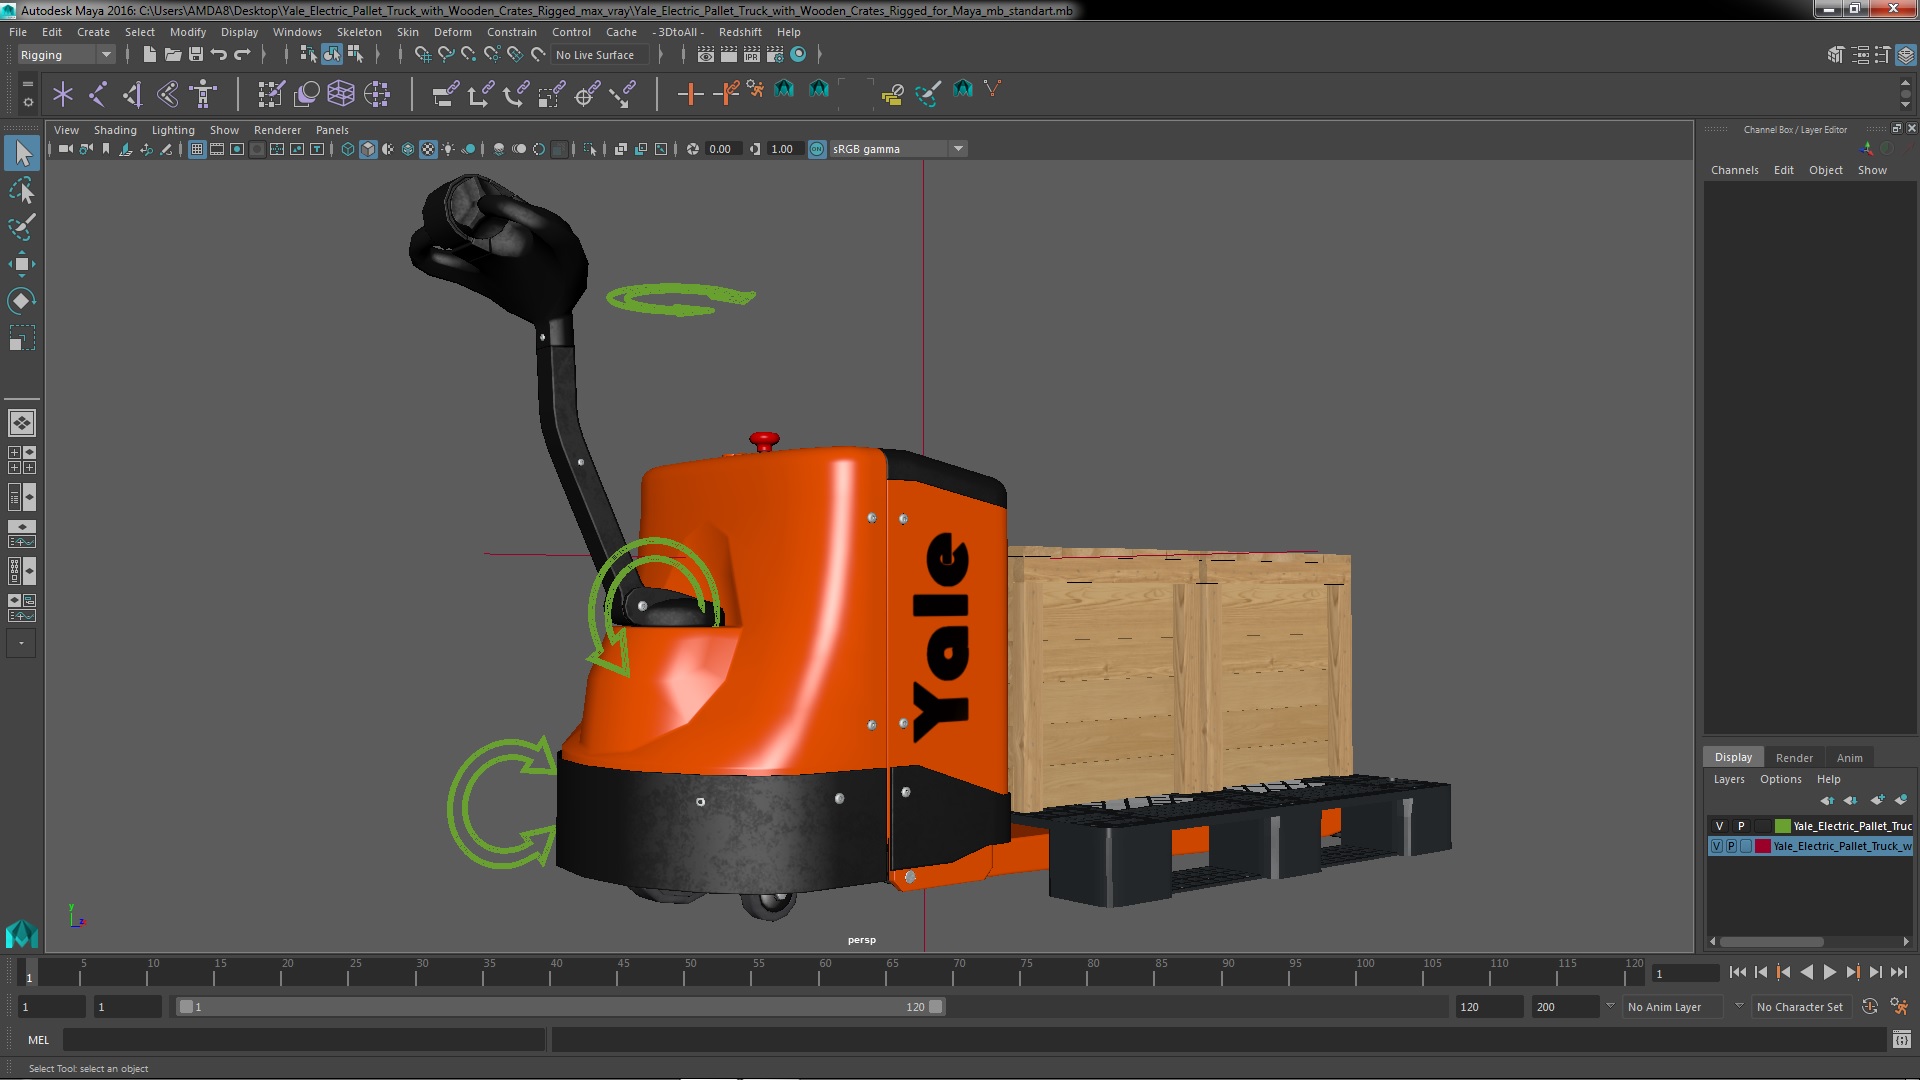Start IPR render from toolbar

pyautogui.click(x=752, y=55)
